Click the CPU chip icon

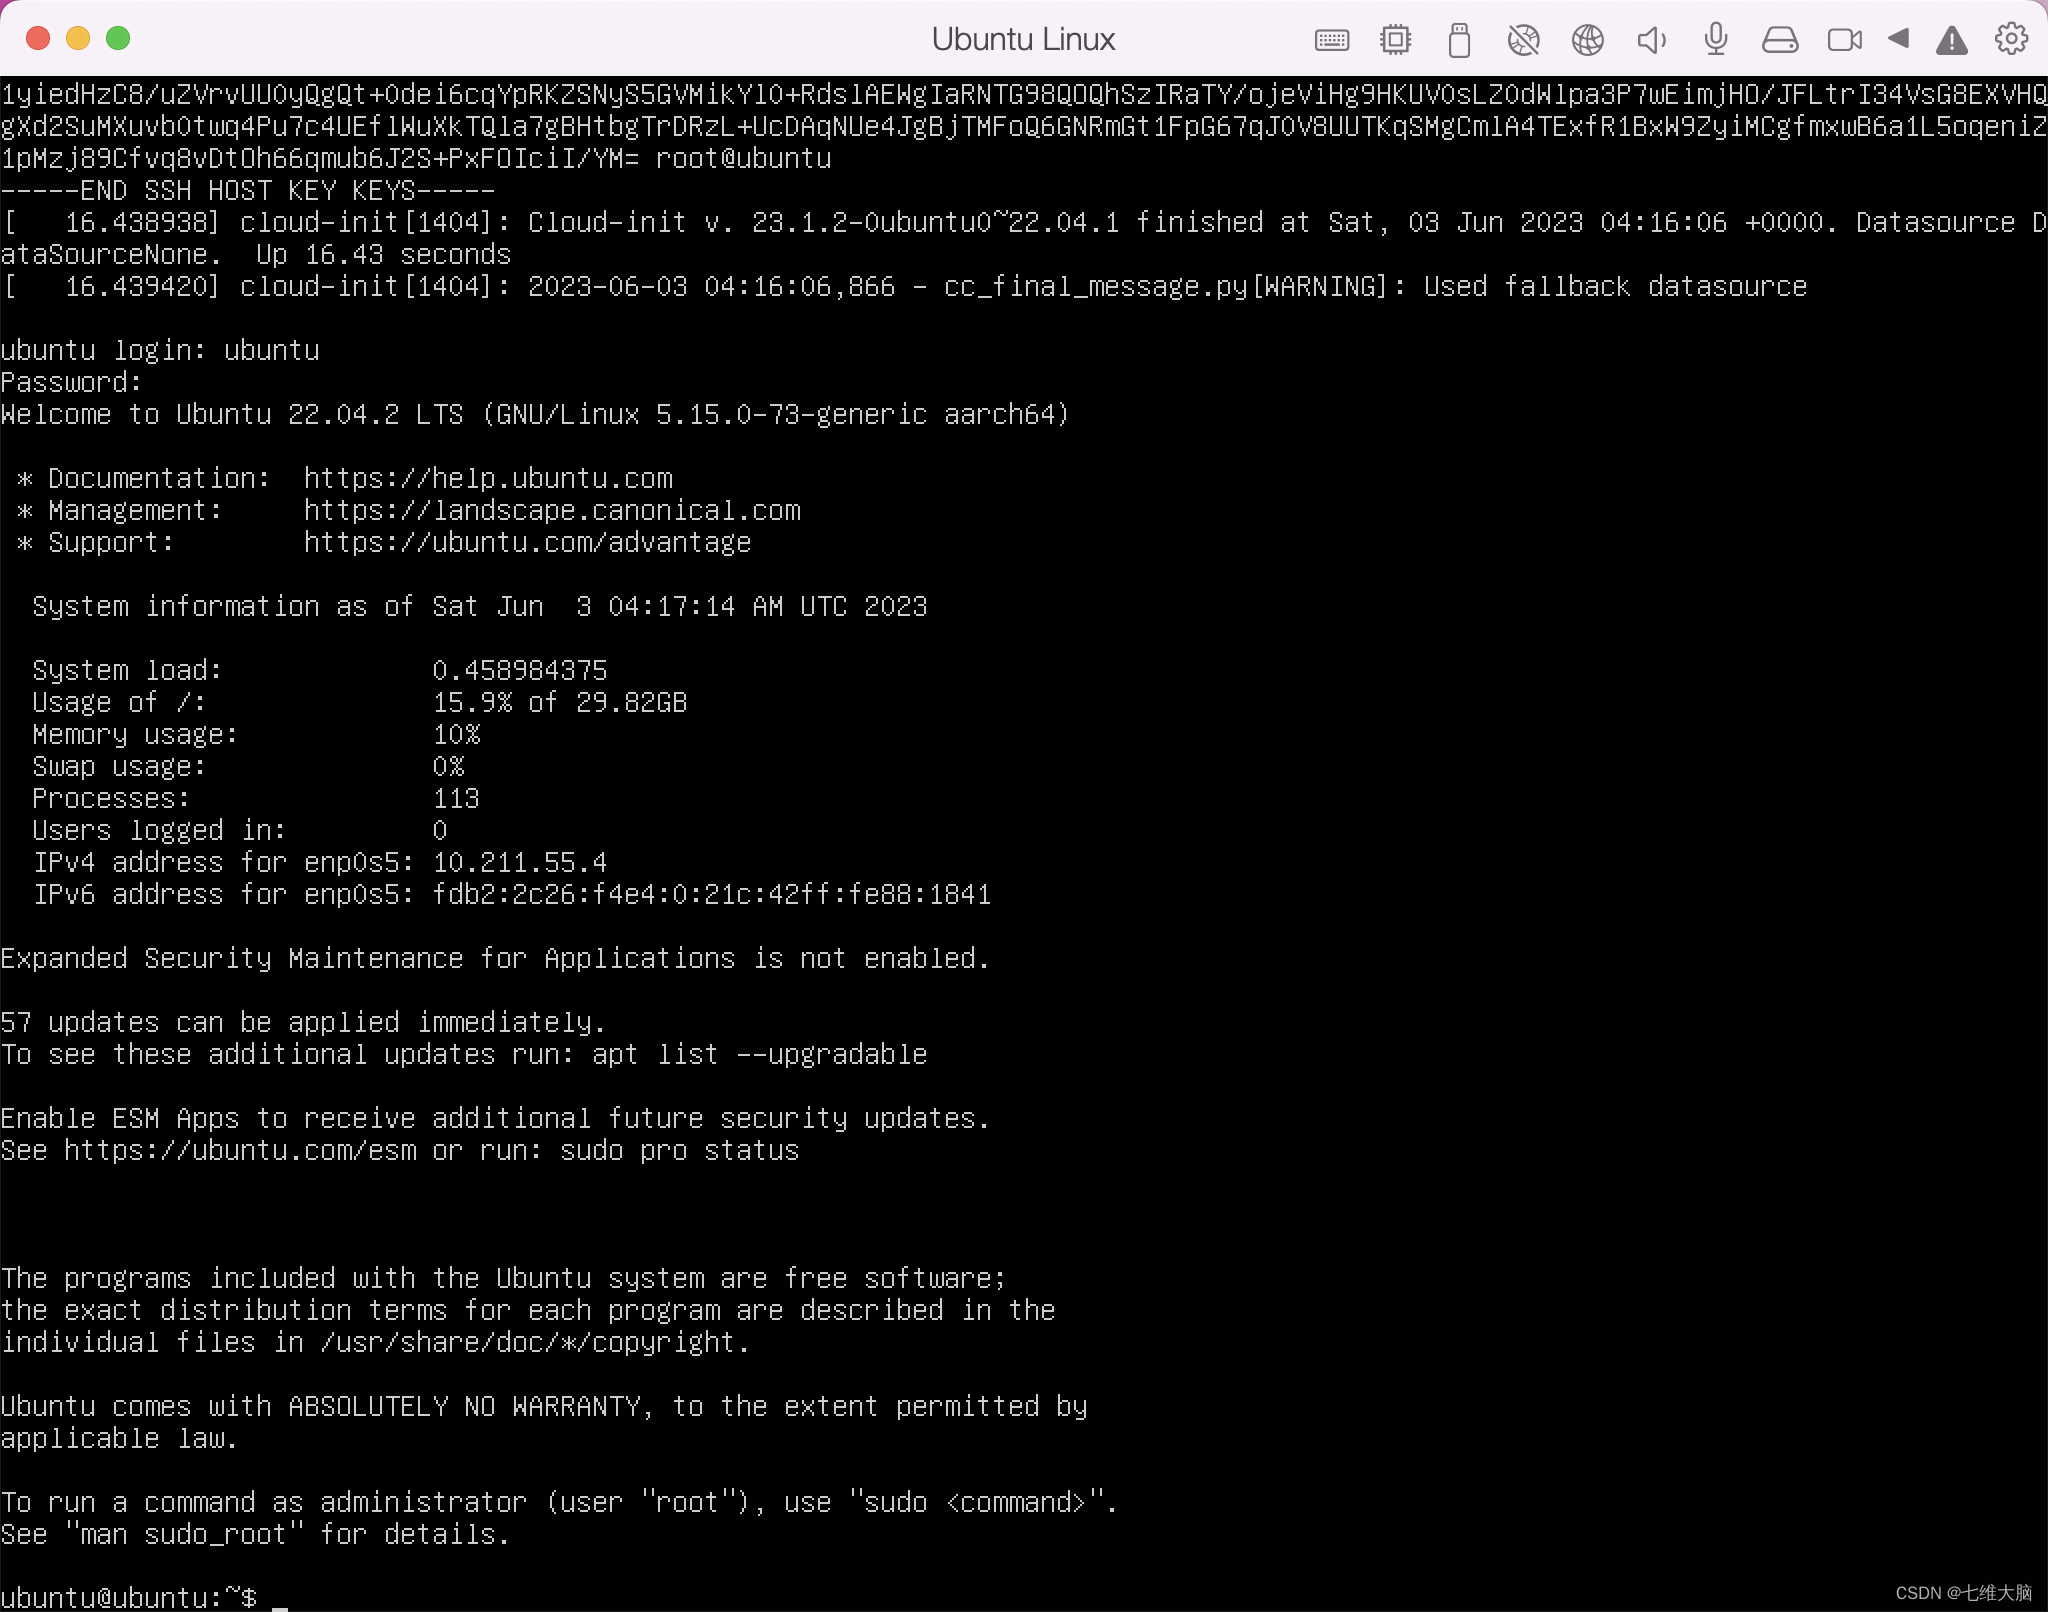pyautogui.click(x=1395, y=40)
